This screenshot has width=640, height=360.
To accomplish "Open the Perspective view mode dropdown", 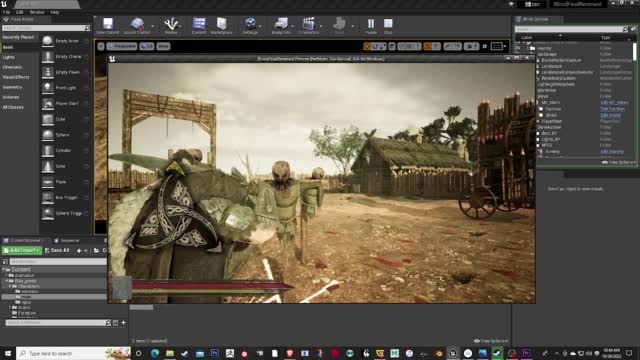I will point(122,46).
